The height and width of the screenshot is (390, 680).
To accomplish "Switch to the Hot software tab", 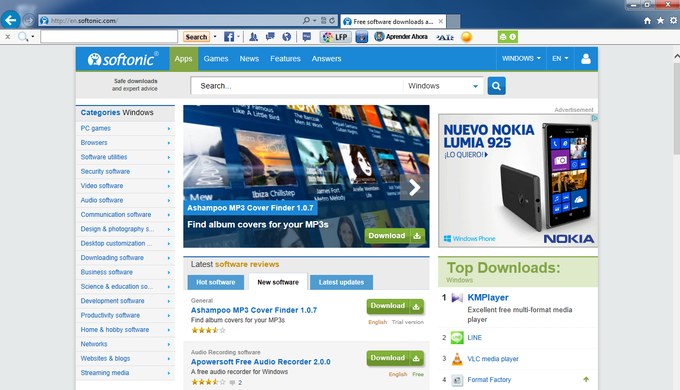I will coord(216,282).
